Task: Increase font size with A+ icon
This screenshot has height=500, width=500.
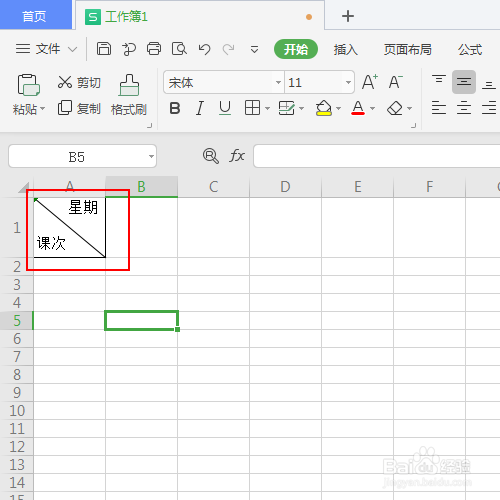Action: [370, 82]
